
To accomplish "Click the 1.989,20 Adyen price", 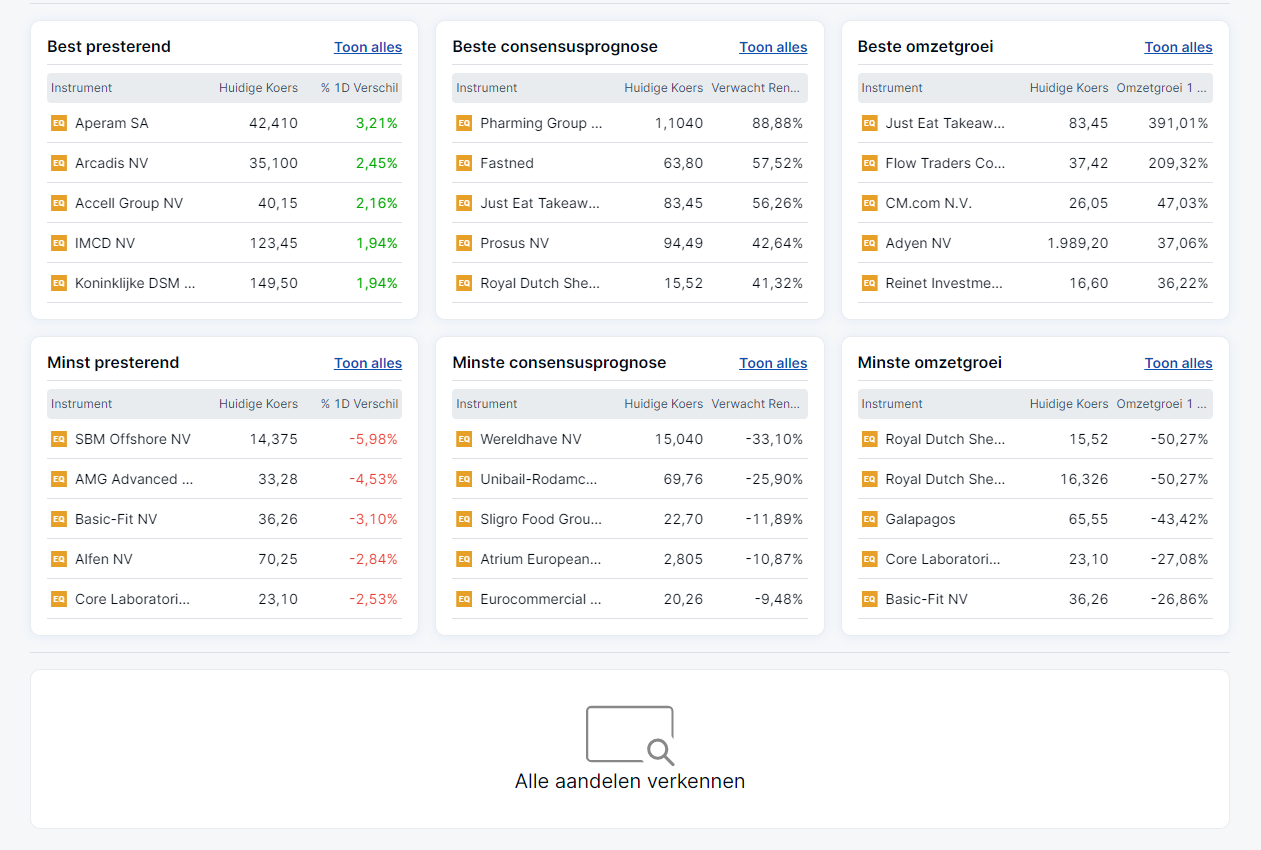I will point(1077,243).
